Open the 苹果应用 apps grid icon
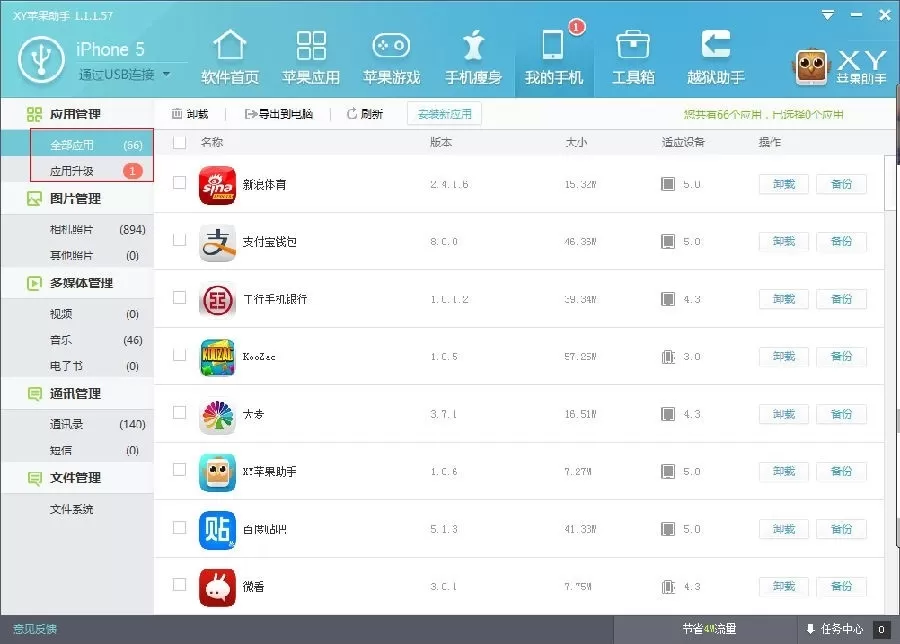Viewport: 900px width, 644px height. pos(311,45)
